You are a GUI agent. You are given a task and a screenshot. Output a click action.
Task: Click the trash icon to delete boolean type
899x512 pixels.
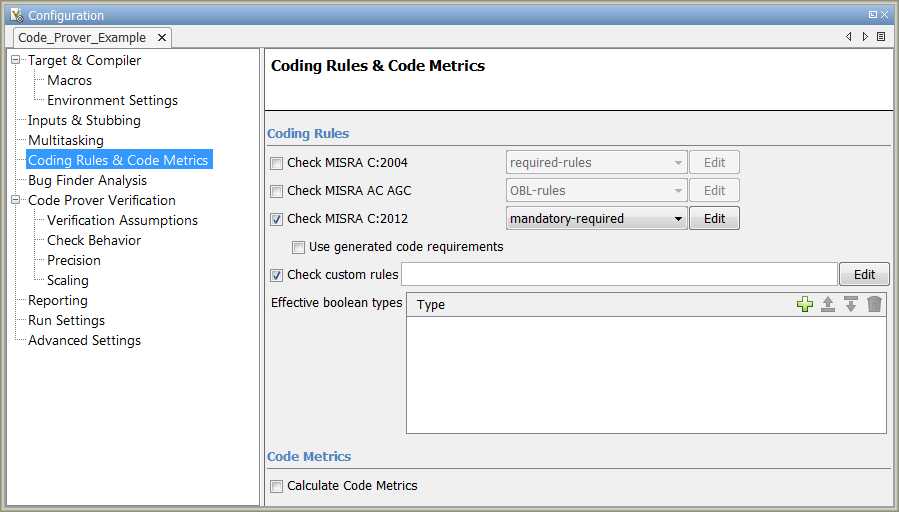click(875, 304)
